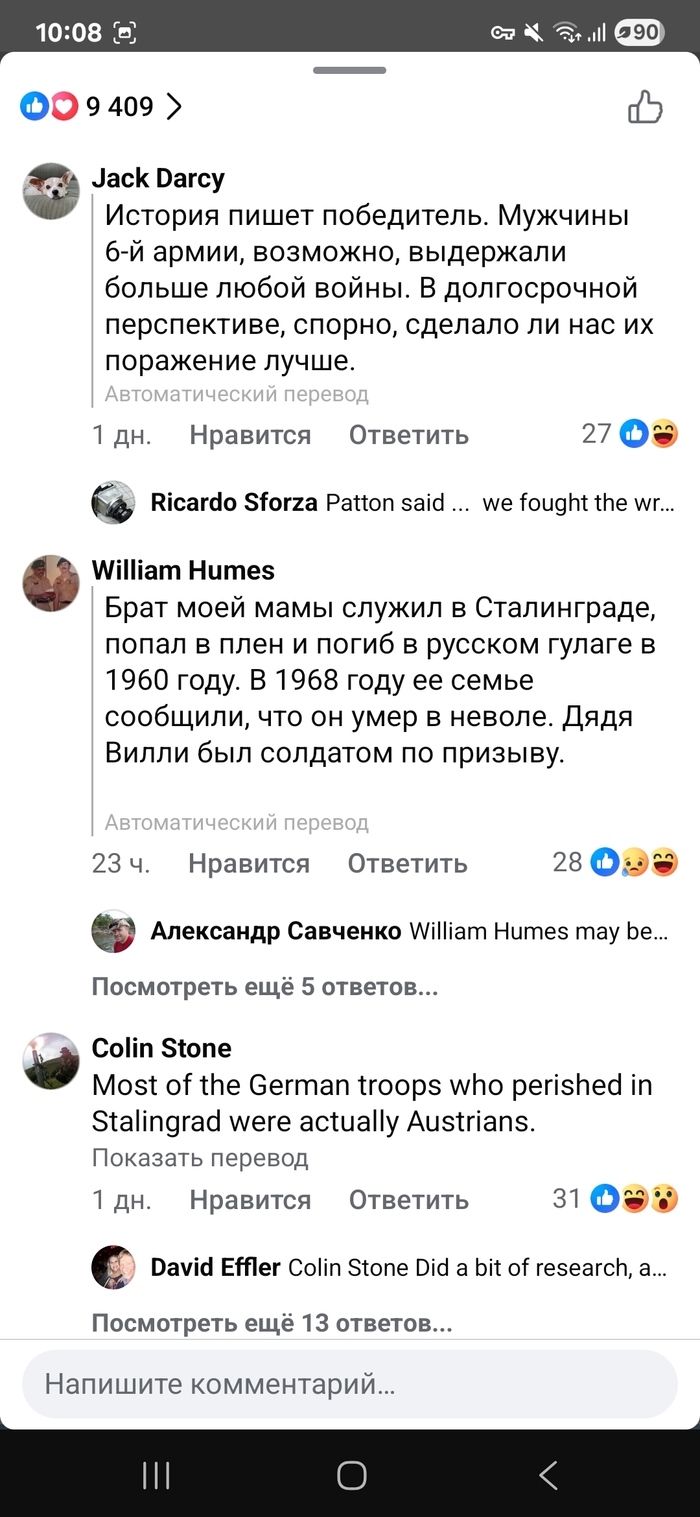Tap the thumbs-up like icon at top right

coord(645,107)
